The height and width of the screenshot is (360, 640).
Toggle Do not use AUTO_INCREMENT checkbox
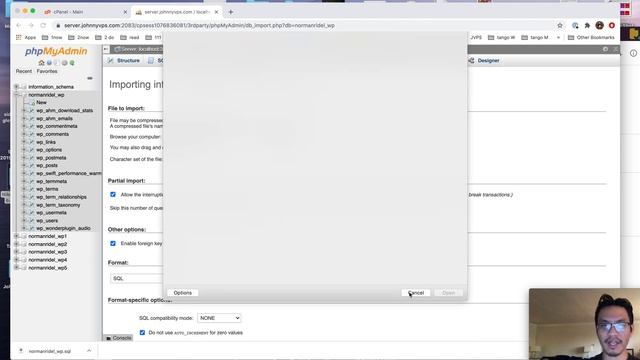[142, 333]
